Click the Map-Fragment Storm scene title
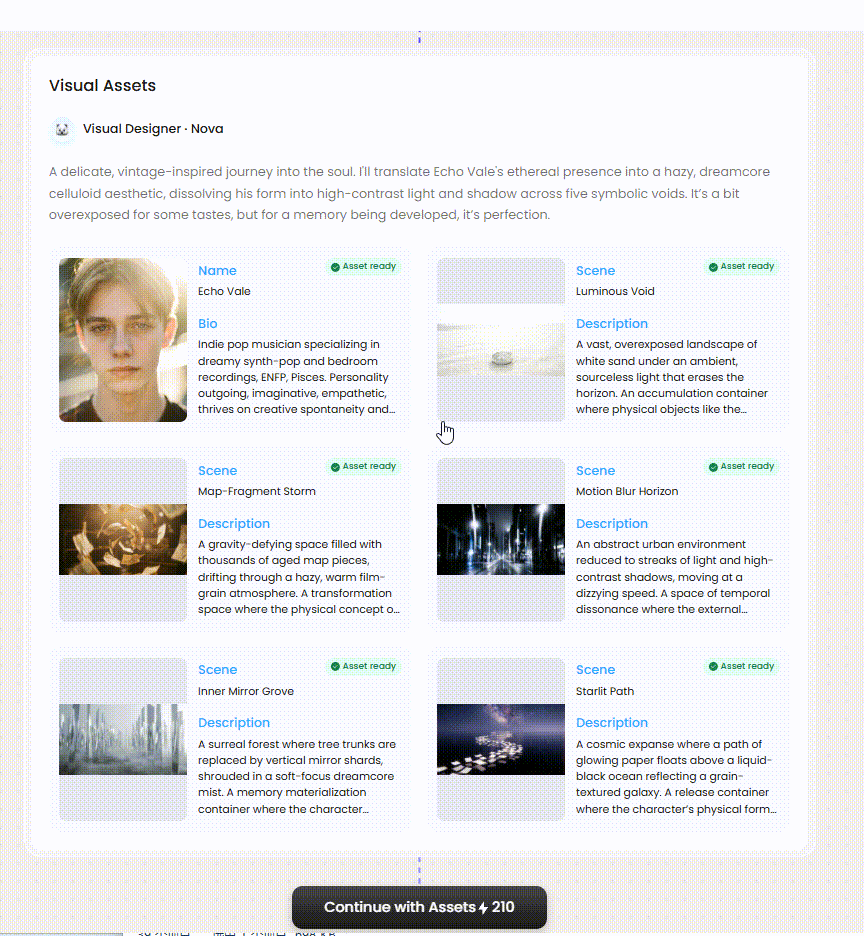The image size is (864, 936). (257, 491)
